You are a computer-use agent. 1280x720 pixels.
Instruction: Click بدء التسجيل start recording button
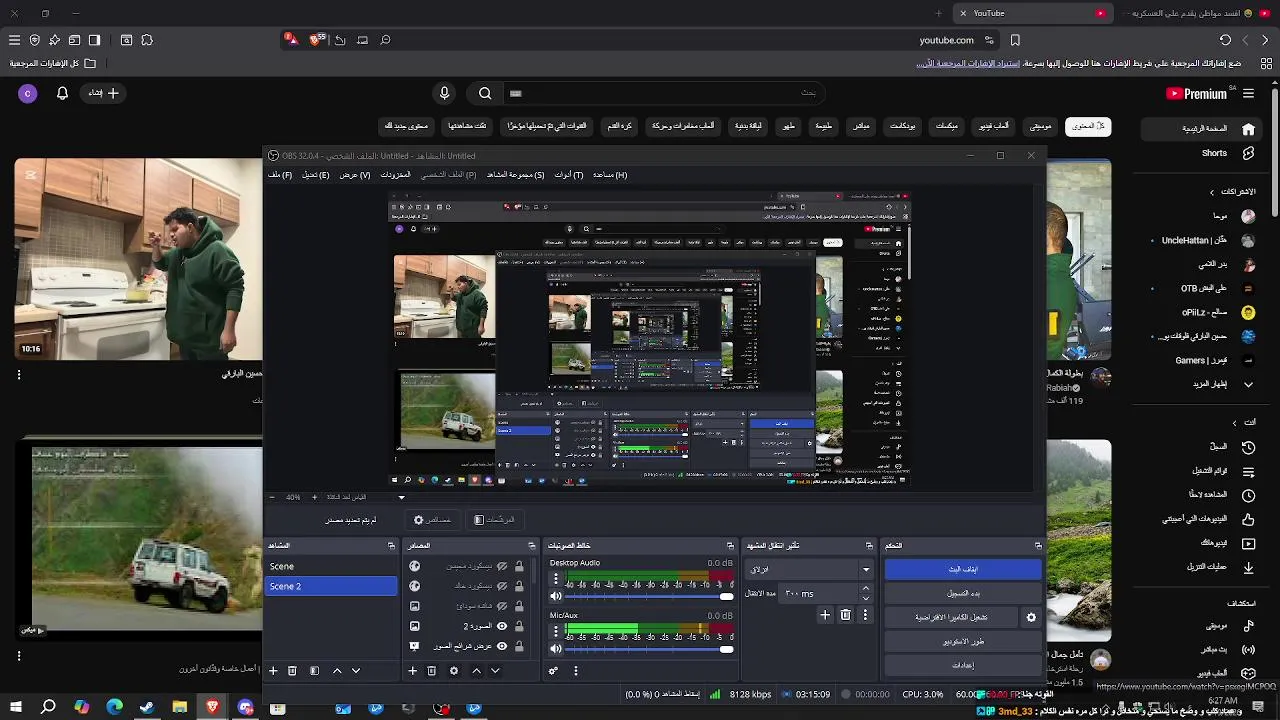point(963,593)
